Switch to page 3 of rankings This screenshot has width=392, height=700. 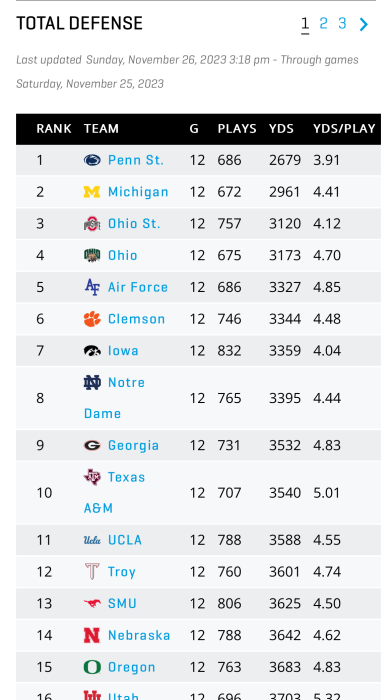[342, 23]
